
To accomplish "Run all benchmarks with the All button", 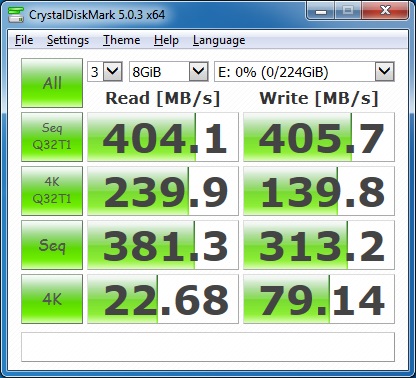I will point(52,83).
